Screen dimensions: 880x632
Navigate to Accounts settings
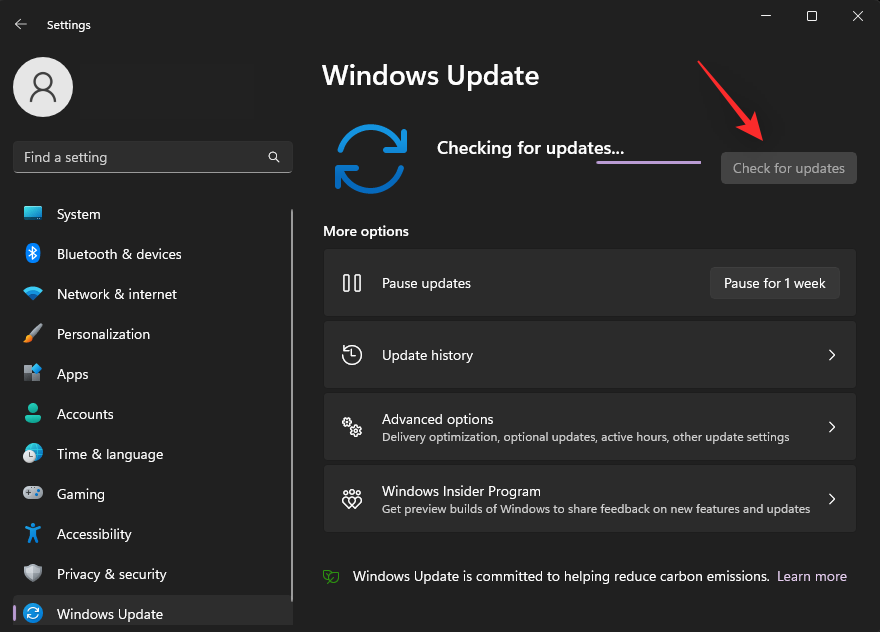153,414
